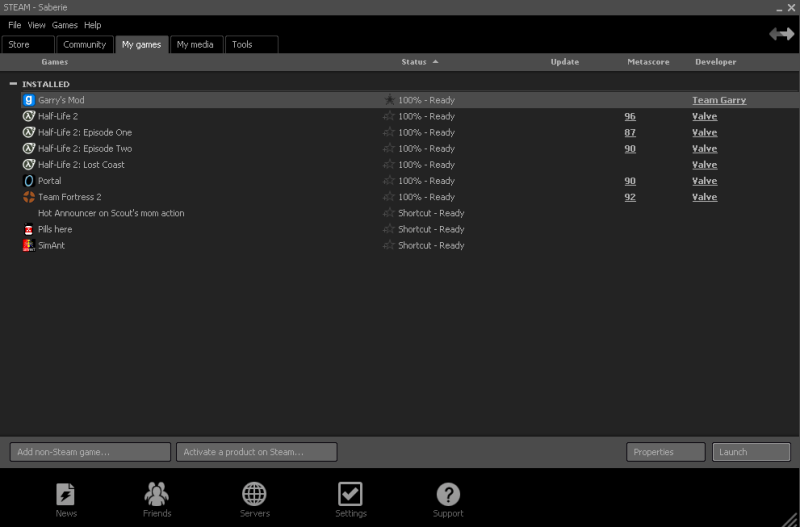The width and height of the screenshot is (800, 527).
Task: Toggle favorite star for Garry's Mod
Action: [389, 100]
